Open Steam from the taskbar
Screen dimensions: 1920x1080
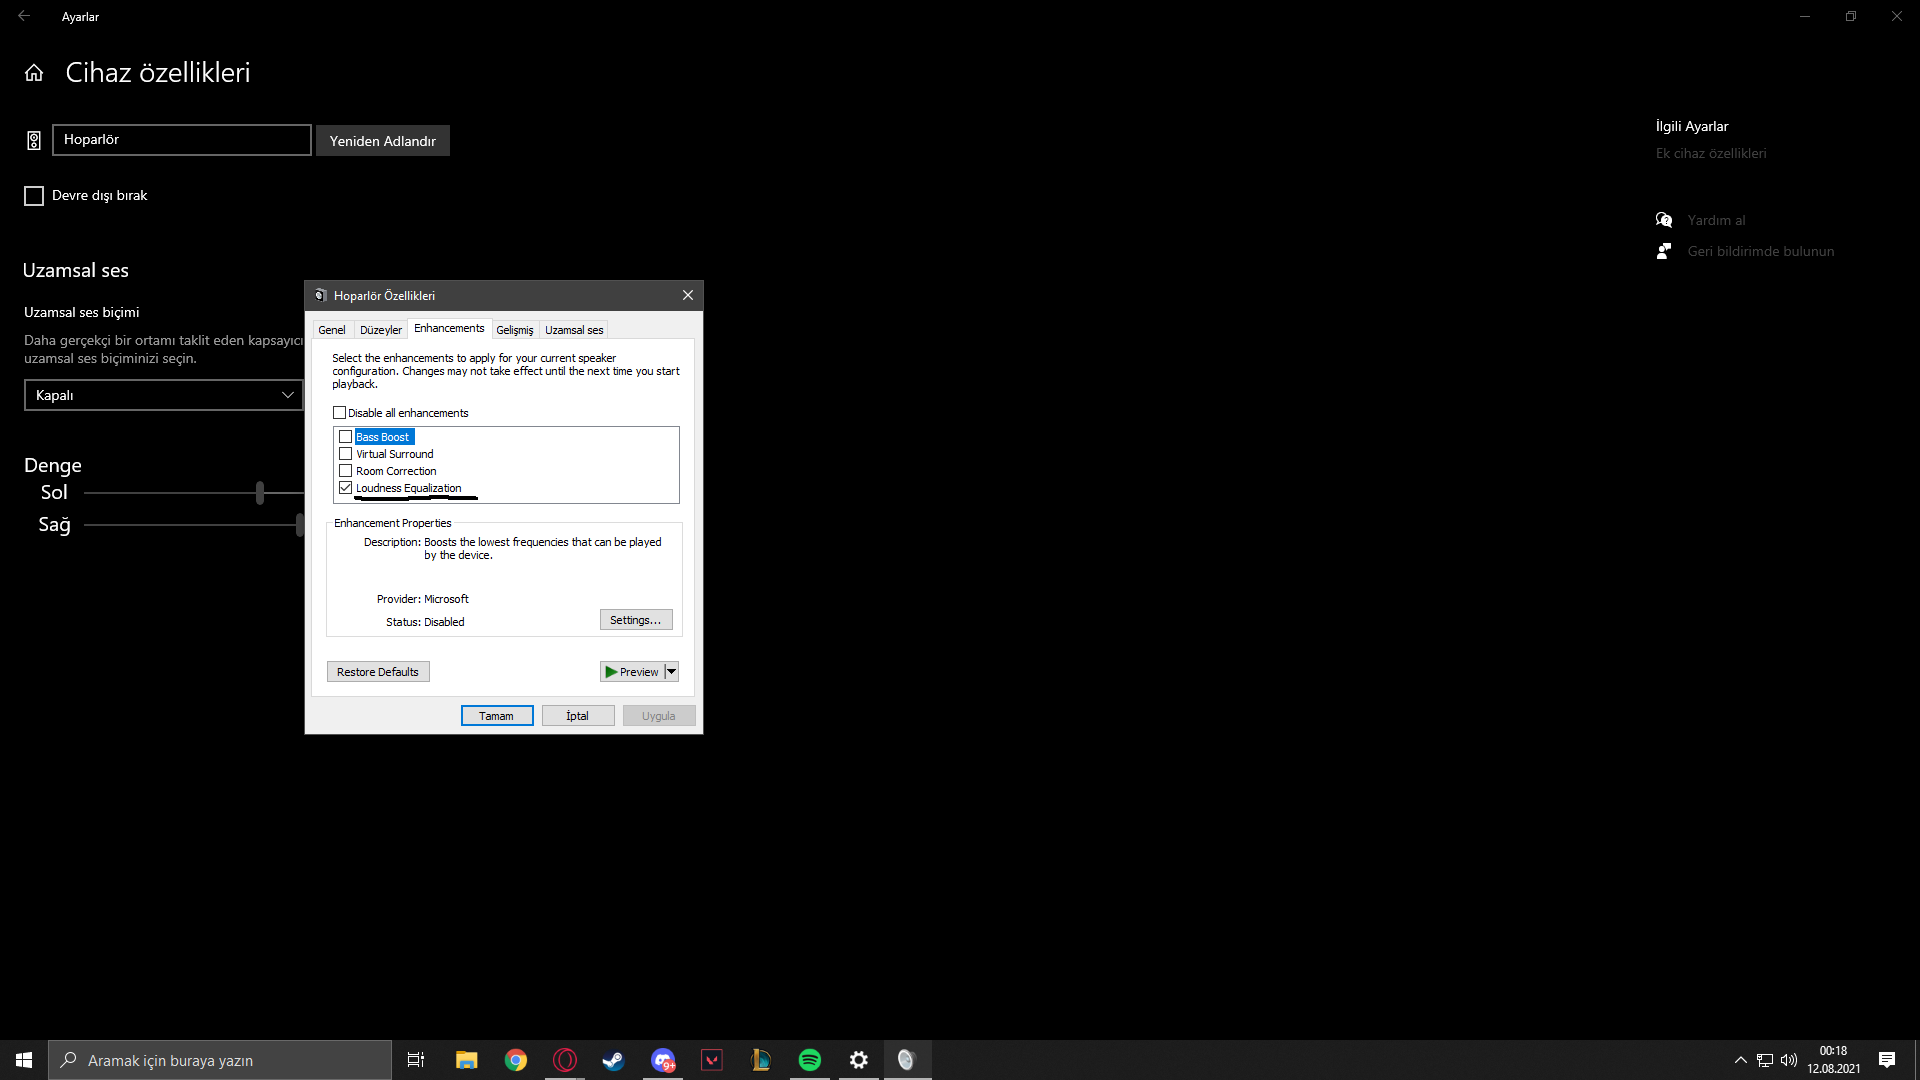pos(613,1060)
